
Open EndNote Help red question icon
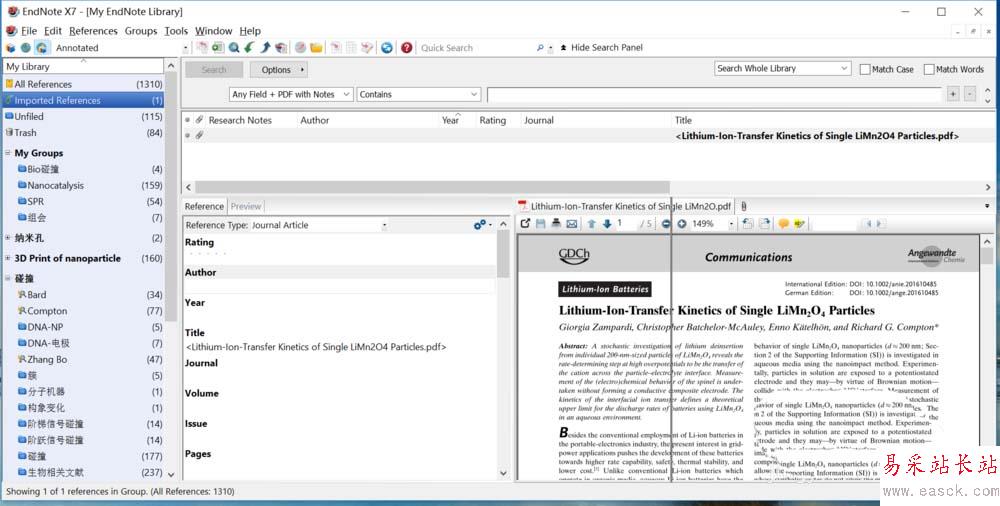pos(406,48)
